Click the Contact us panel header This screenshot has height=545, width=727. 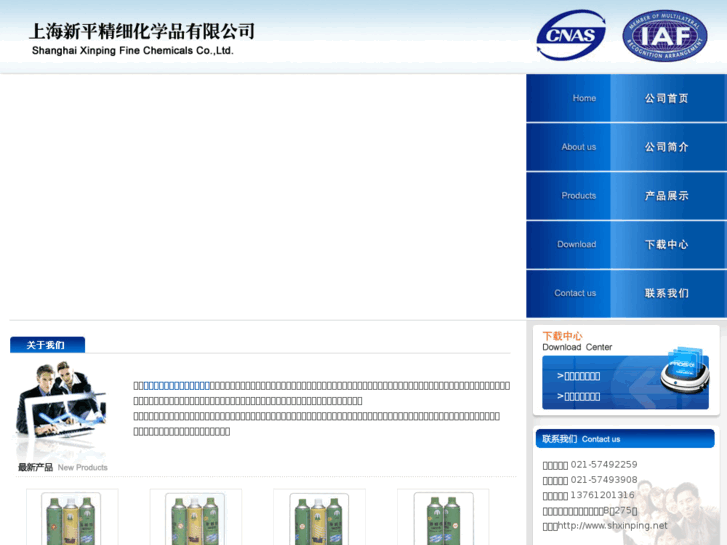coord(625,439)
